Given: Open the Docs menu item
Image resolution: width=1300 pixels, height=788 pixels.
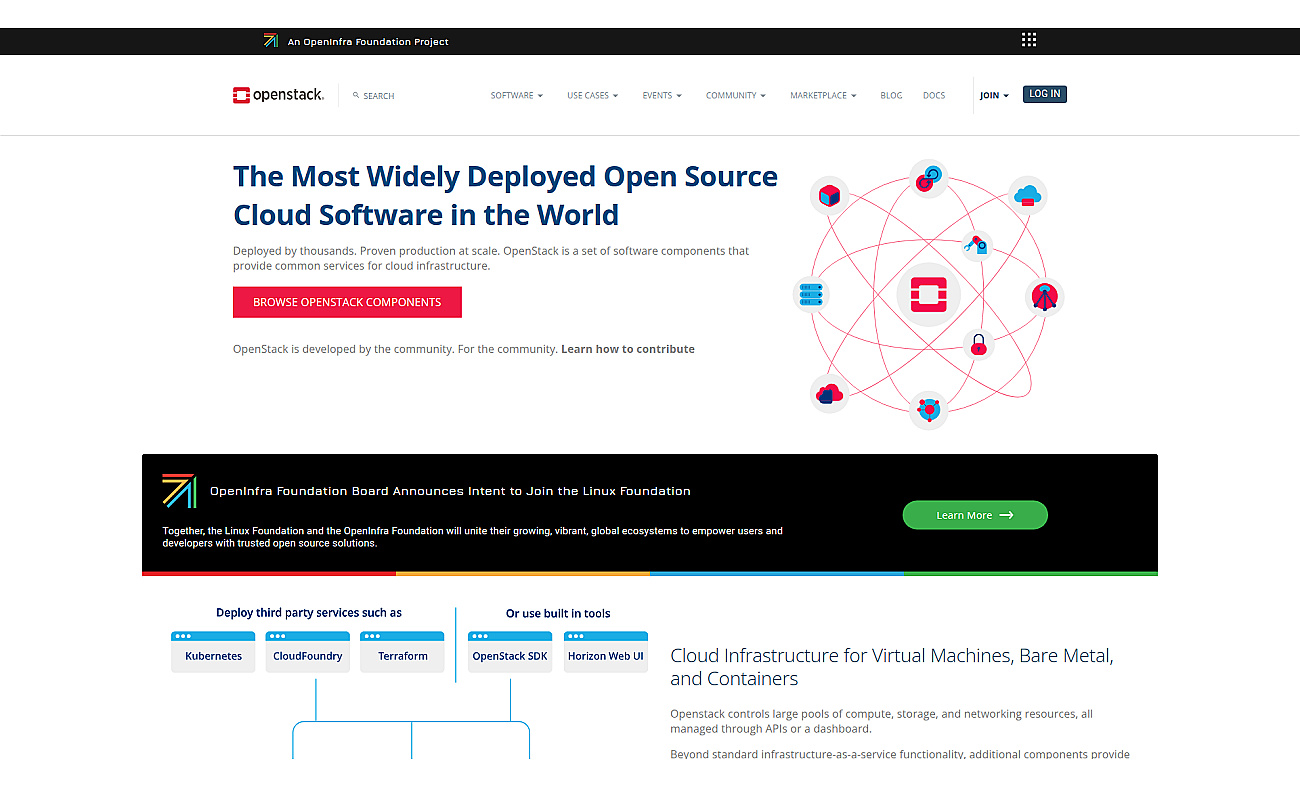Looking at the screenshot, I should [934, 96].
